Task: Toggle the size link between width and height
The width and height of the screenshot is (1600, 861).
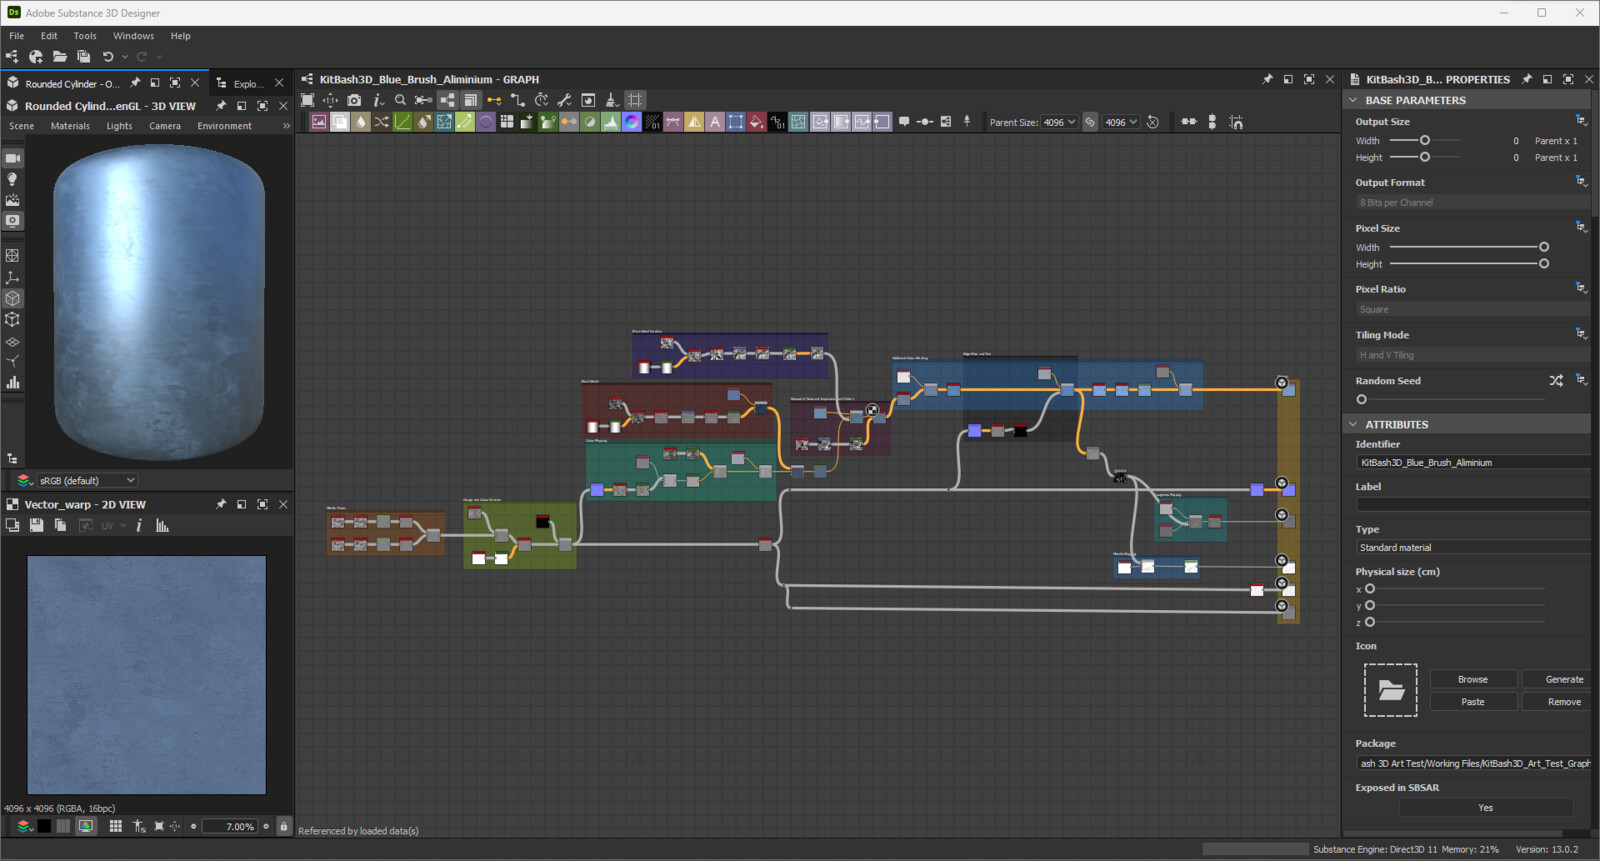Action: (x=1090, y=122)
